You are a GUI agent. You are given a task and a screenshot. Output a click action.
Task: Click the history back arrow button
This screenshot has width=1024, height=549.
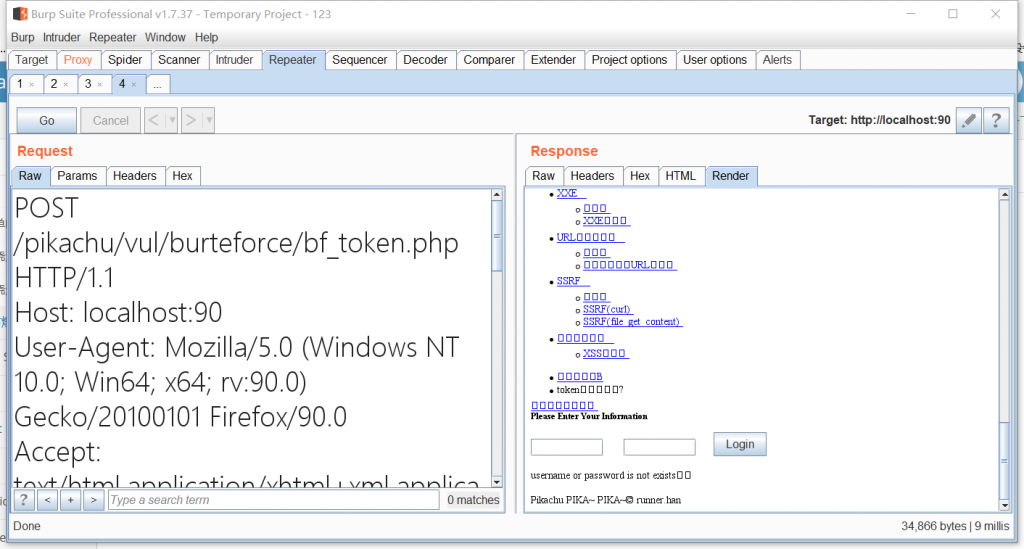(x=154, y=120)
